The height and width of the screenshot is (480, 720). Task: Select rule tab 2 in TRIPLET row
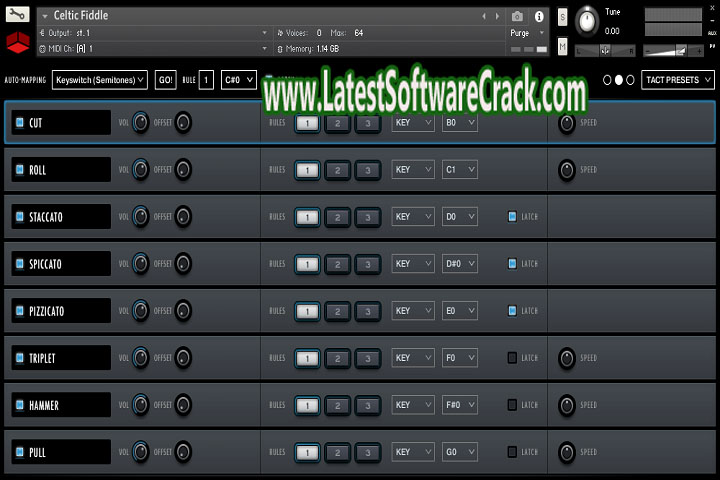coord(338,358)
